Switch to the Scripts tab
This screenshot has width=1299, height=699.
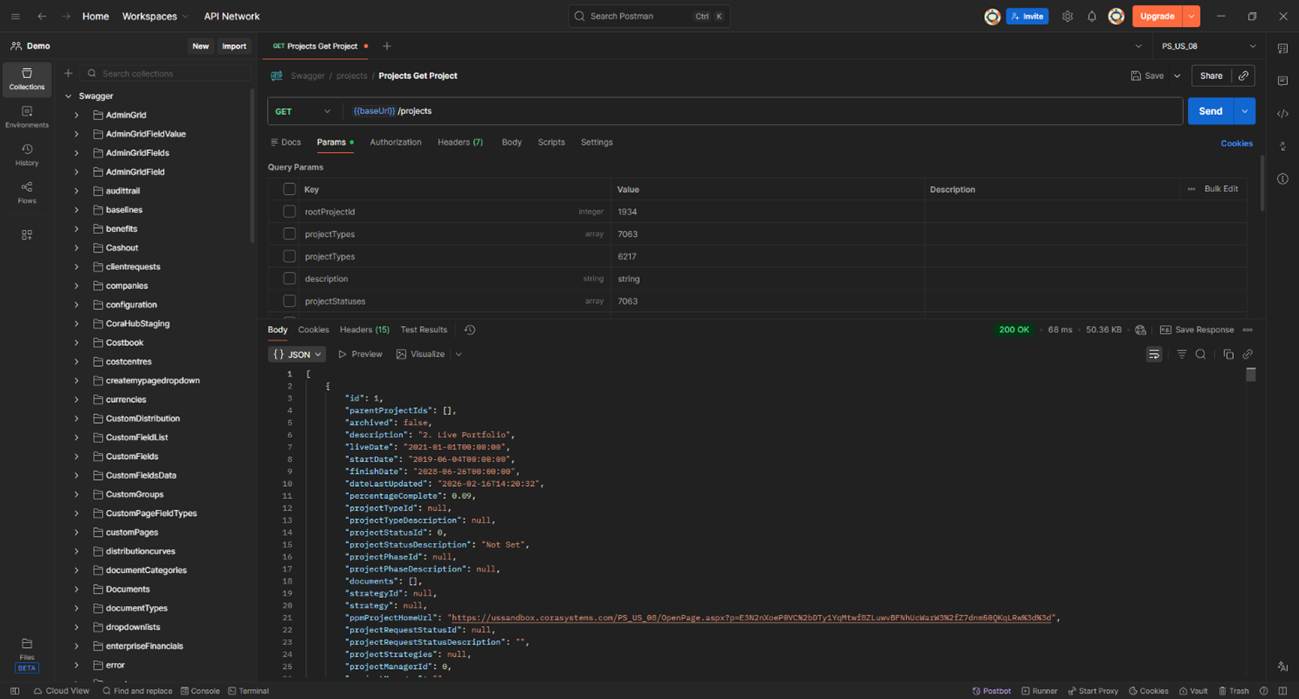pyautogui.click(x=551, y=142)
